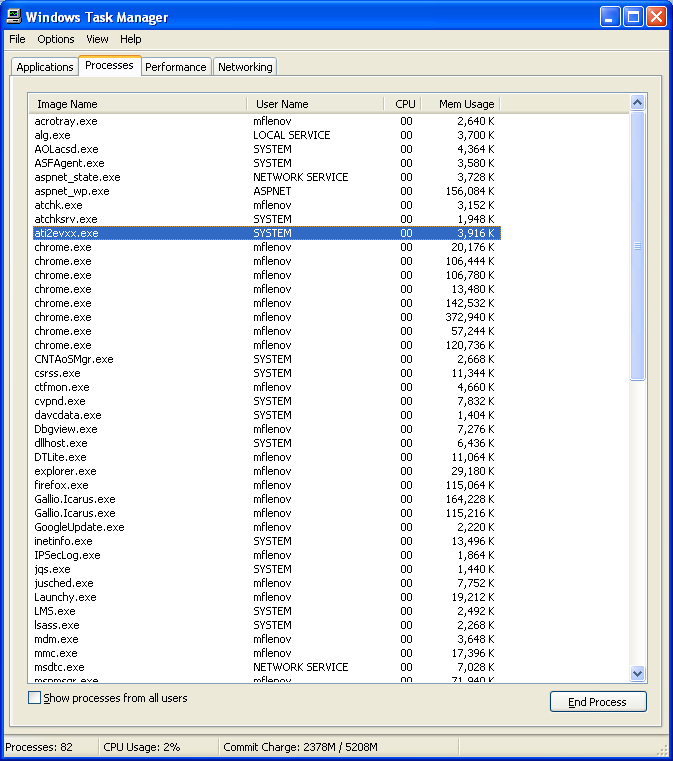Viewport: 673px width, 761px height.
Task: Select the jqs.exe process
Action: pos(266,569)
